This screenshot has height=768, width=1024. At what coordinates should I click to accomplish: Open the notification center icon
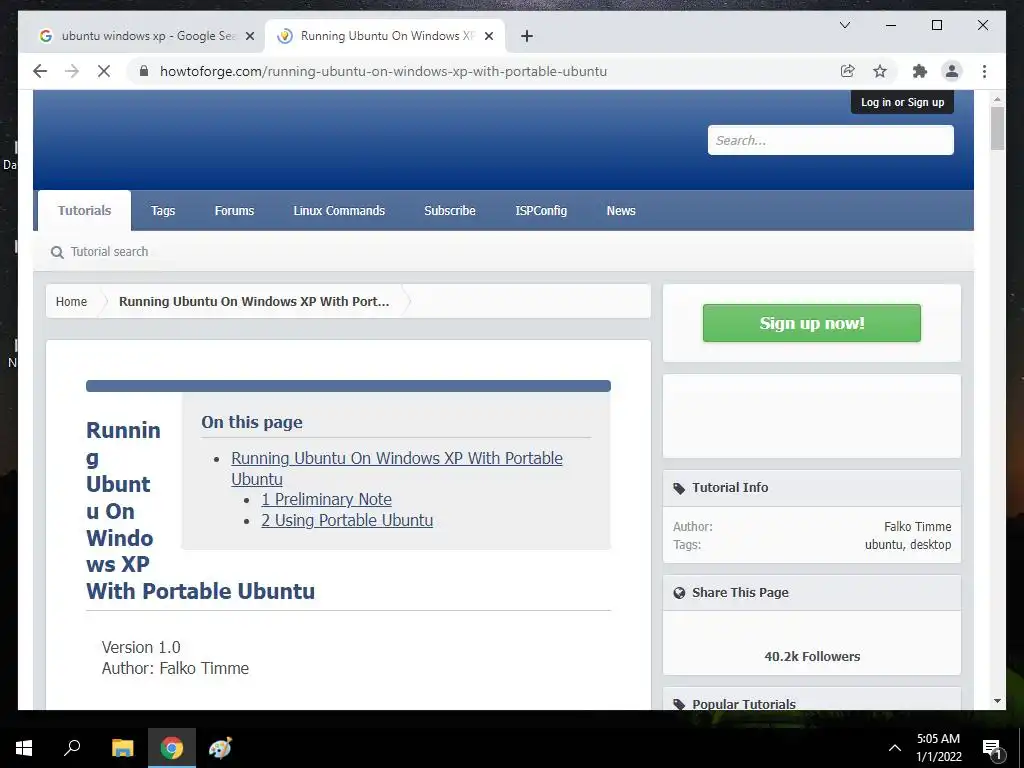coord(992,749)
